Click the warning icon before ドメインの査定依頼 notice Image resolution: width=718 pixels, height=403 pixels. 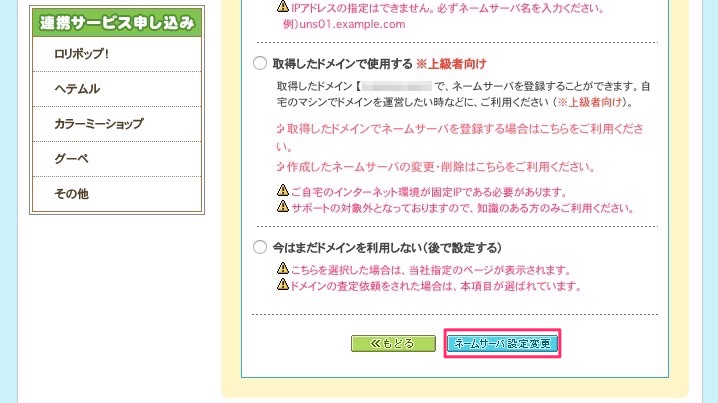pyautogui.click(x=283, y=284)
